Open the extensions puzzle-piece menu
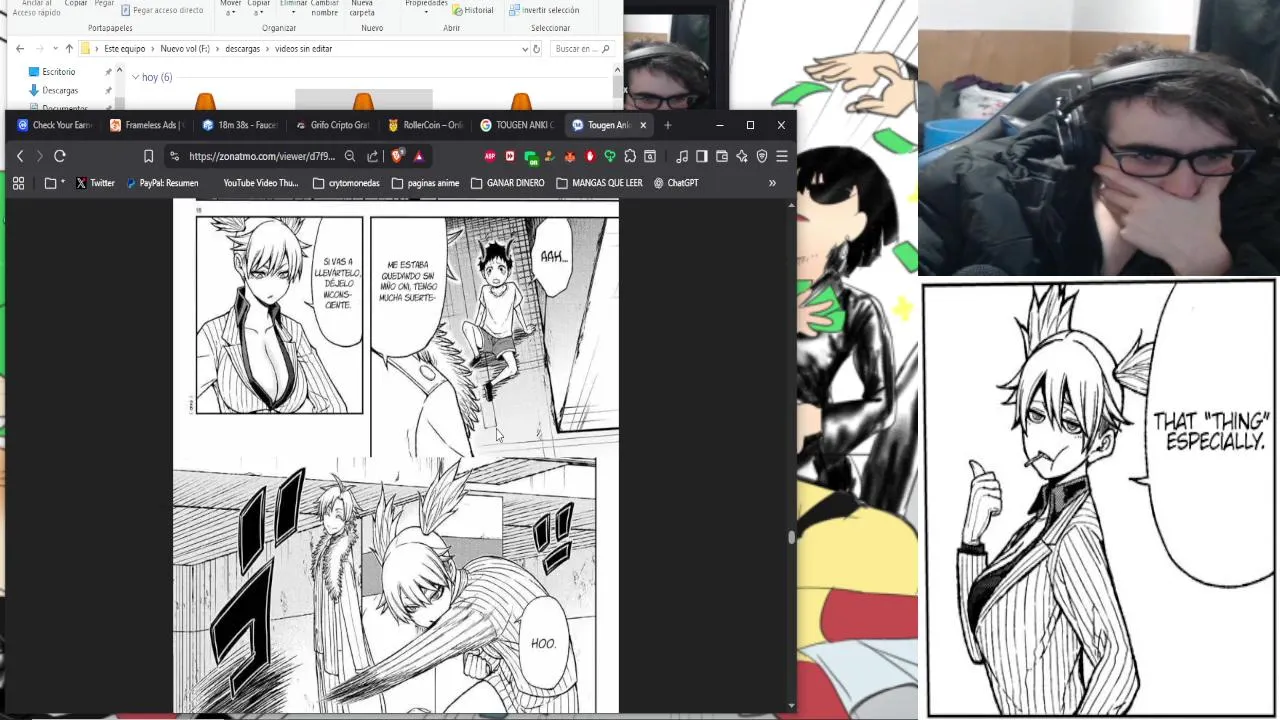The image size is (1280, 720). tap(630, 156)
